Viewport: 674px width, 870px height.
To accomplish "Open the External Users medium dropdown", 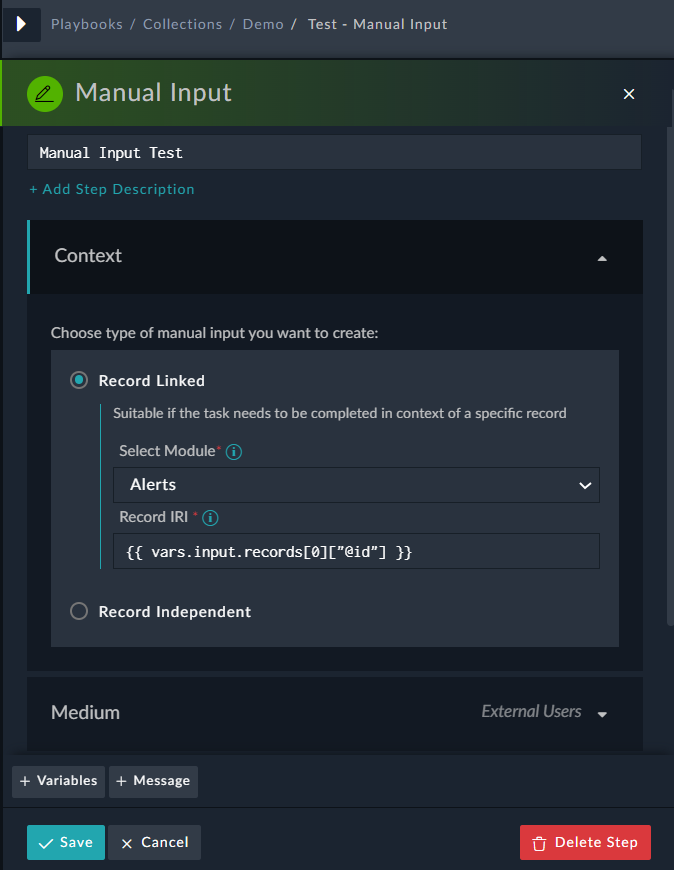I will [x=601, y=713].
